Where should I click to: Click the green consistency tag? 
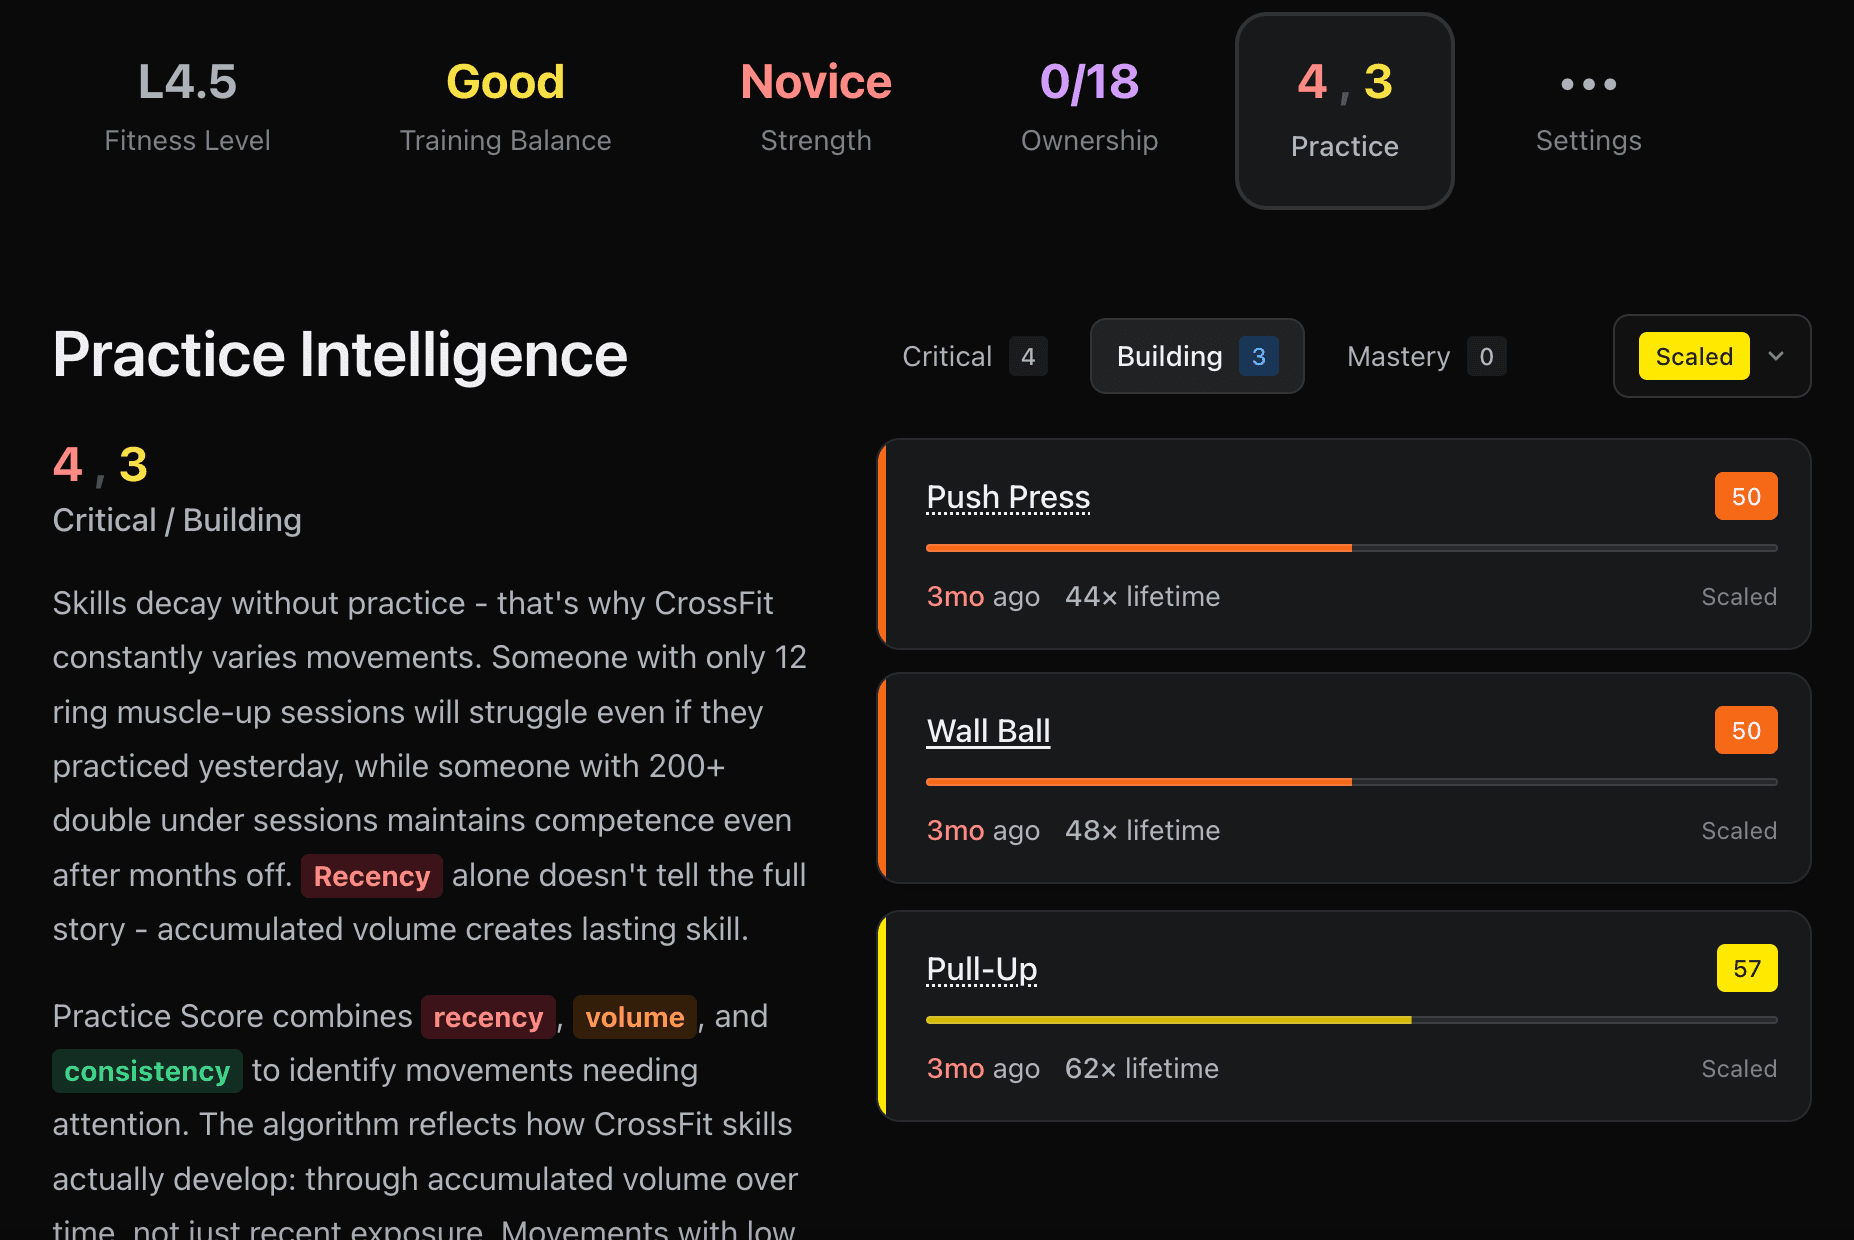tap(147, 1072)
